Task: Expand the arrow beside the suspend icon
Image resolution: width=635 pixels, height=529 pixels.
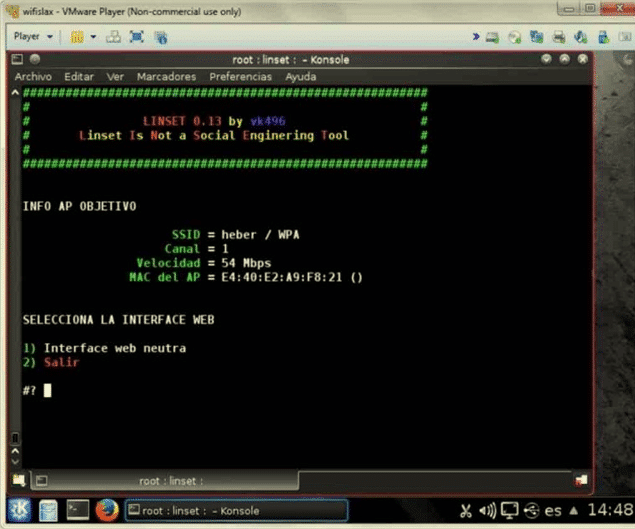Action: click(x=93, y=37)
